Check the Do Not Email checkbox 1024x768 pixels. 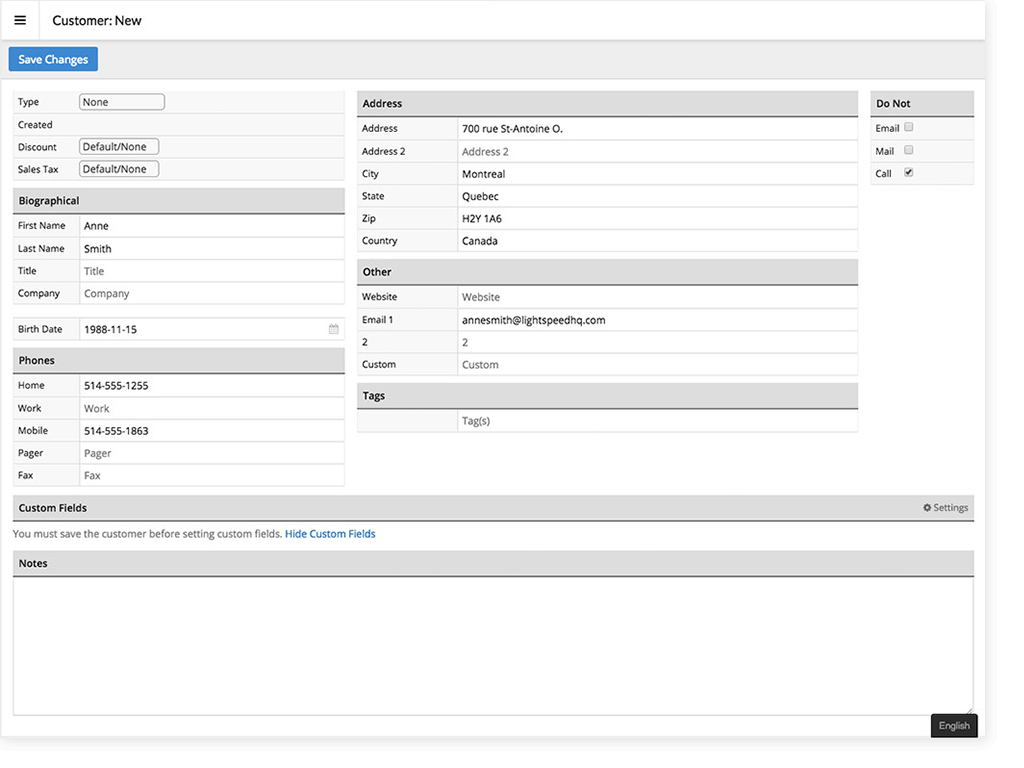click(908, 127)
